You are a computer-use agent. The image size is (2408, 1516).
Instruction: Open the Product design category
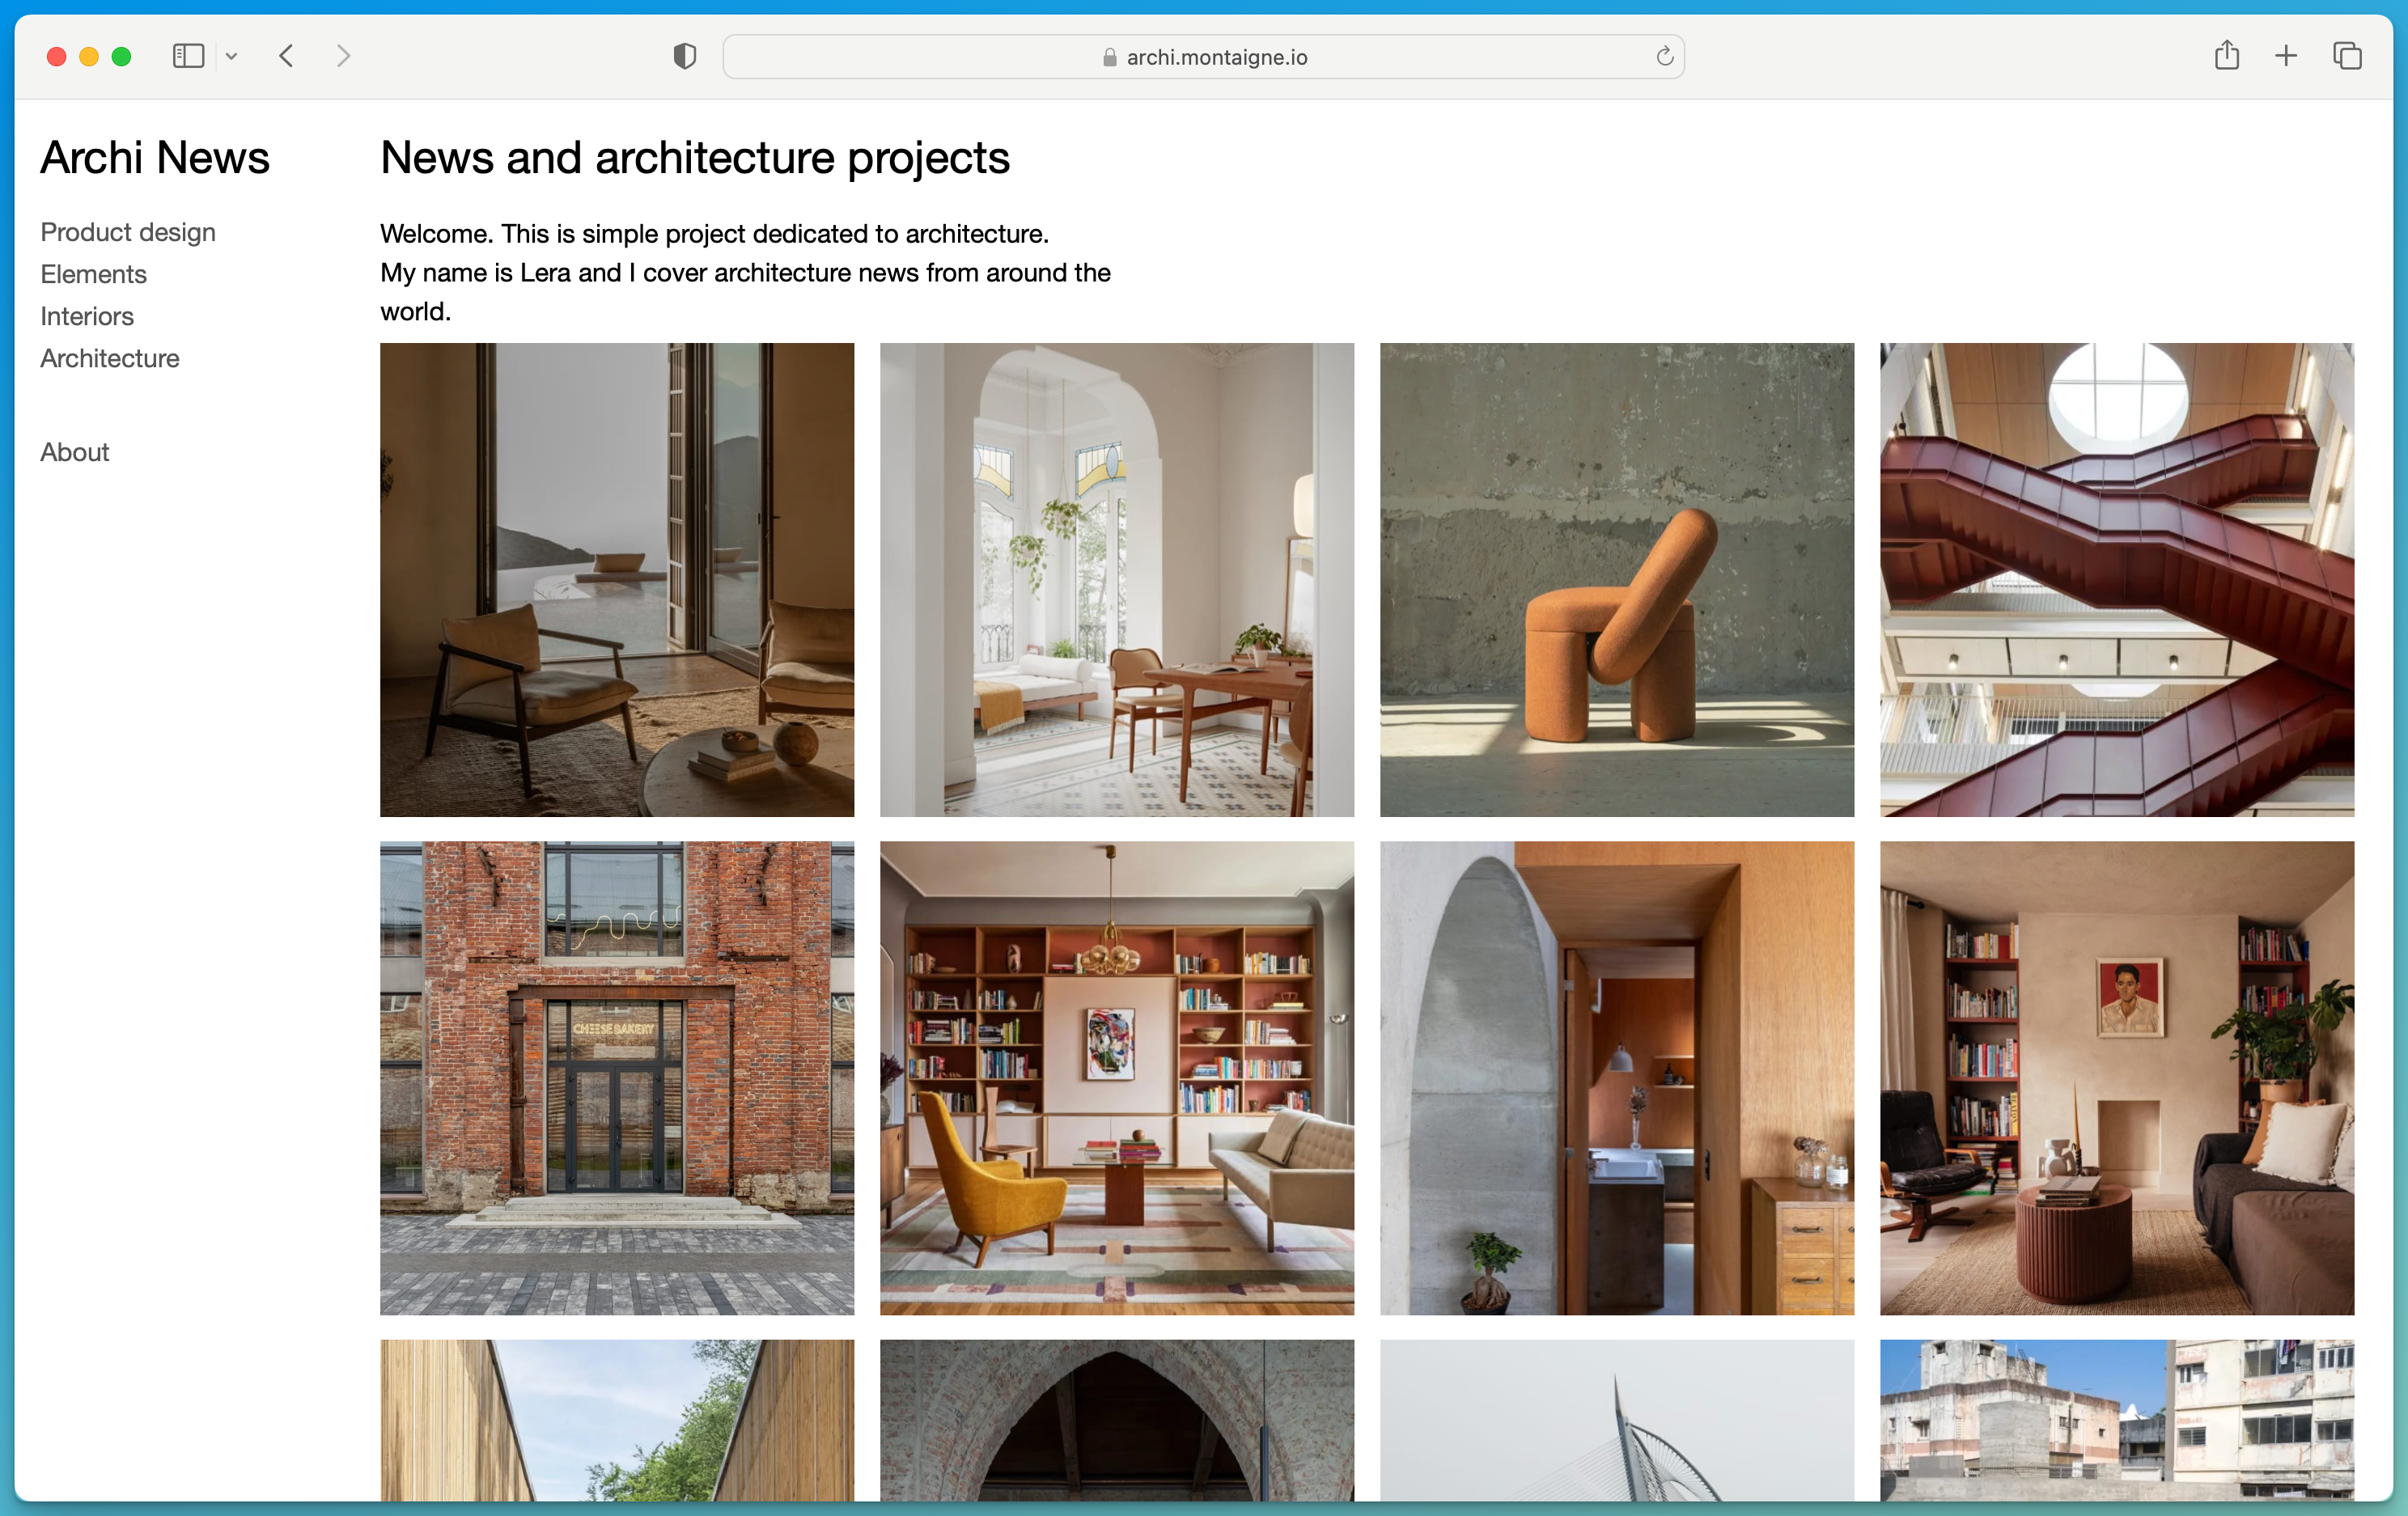coord(128,232)
